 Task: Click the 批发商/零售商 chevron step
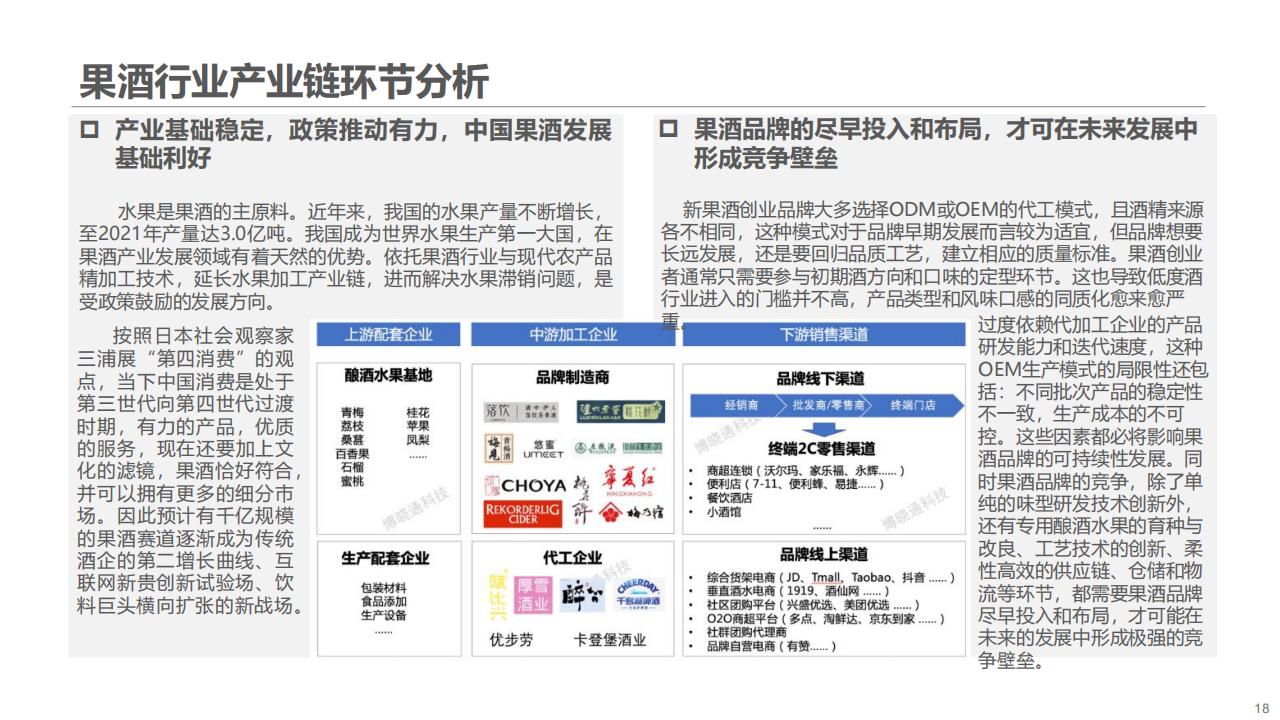click(824, 405)
